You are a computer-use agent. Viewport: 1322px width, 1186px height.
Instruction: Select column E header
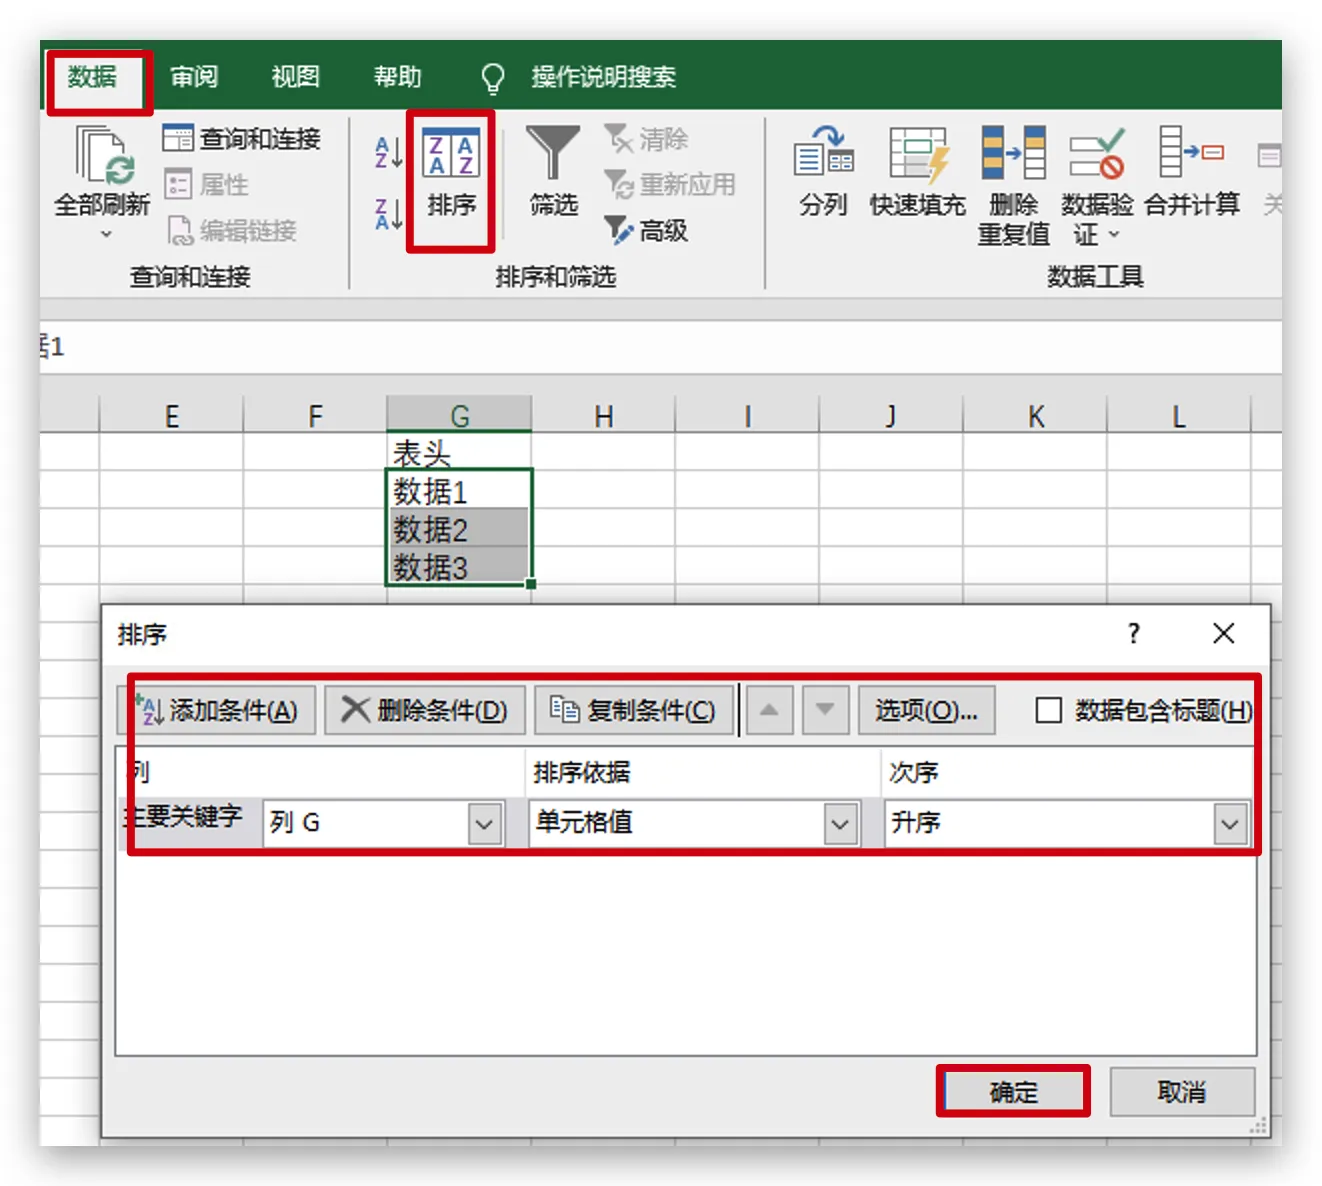click(x=171, y=415)
